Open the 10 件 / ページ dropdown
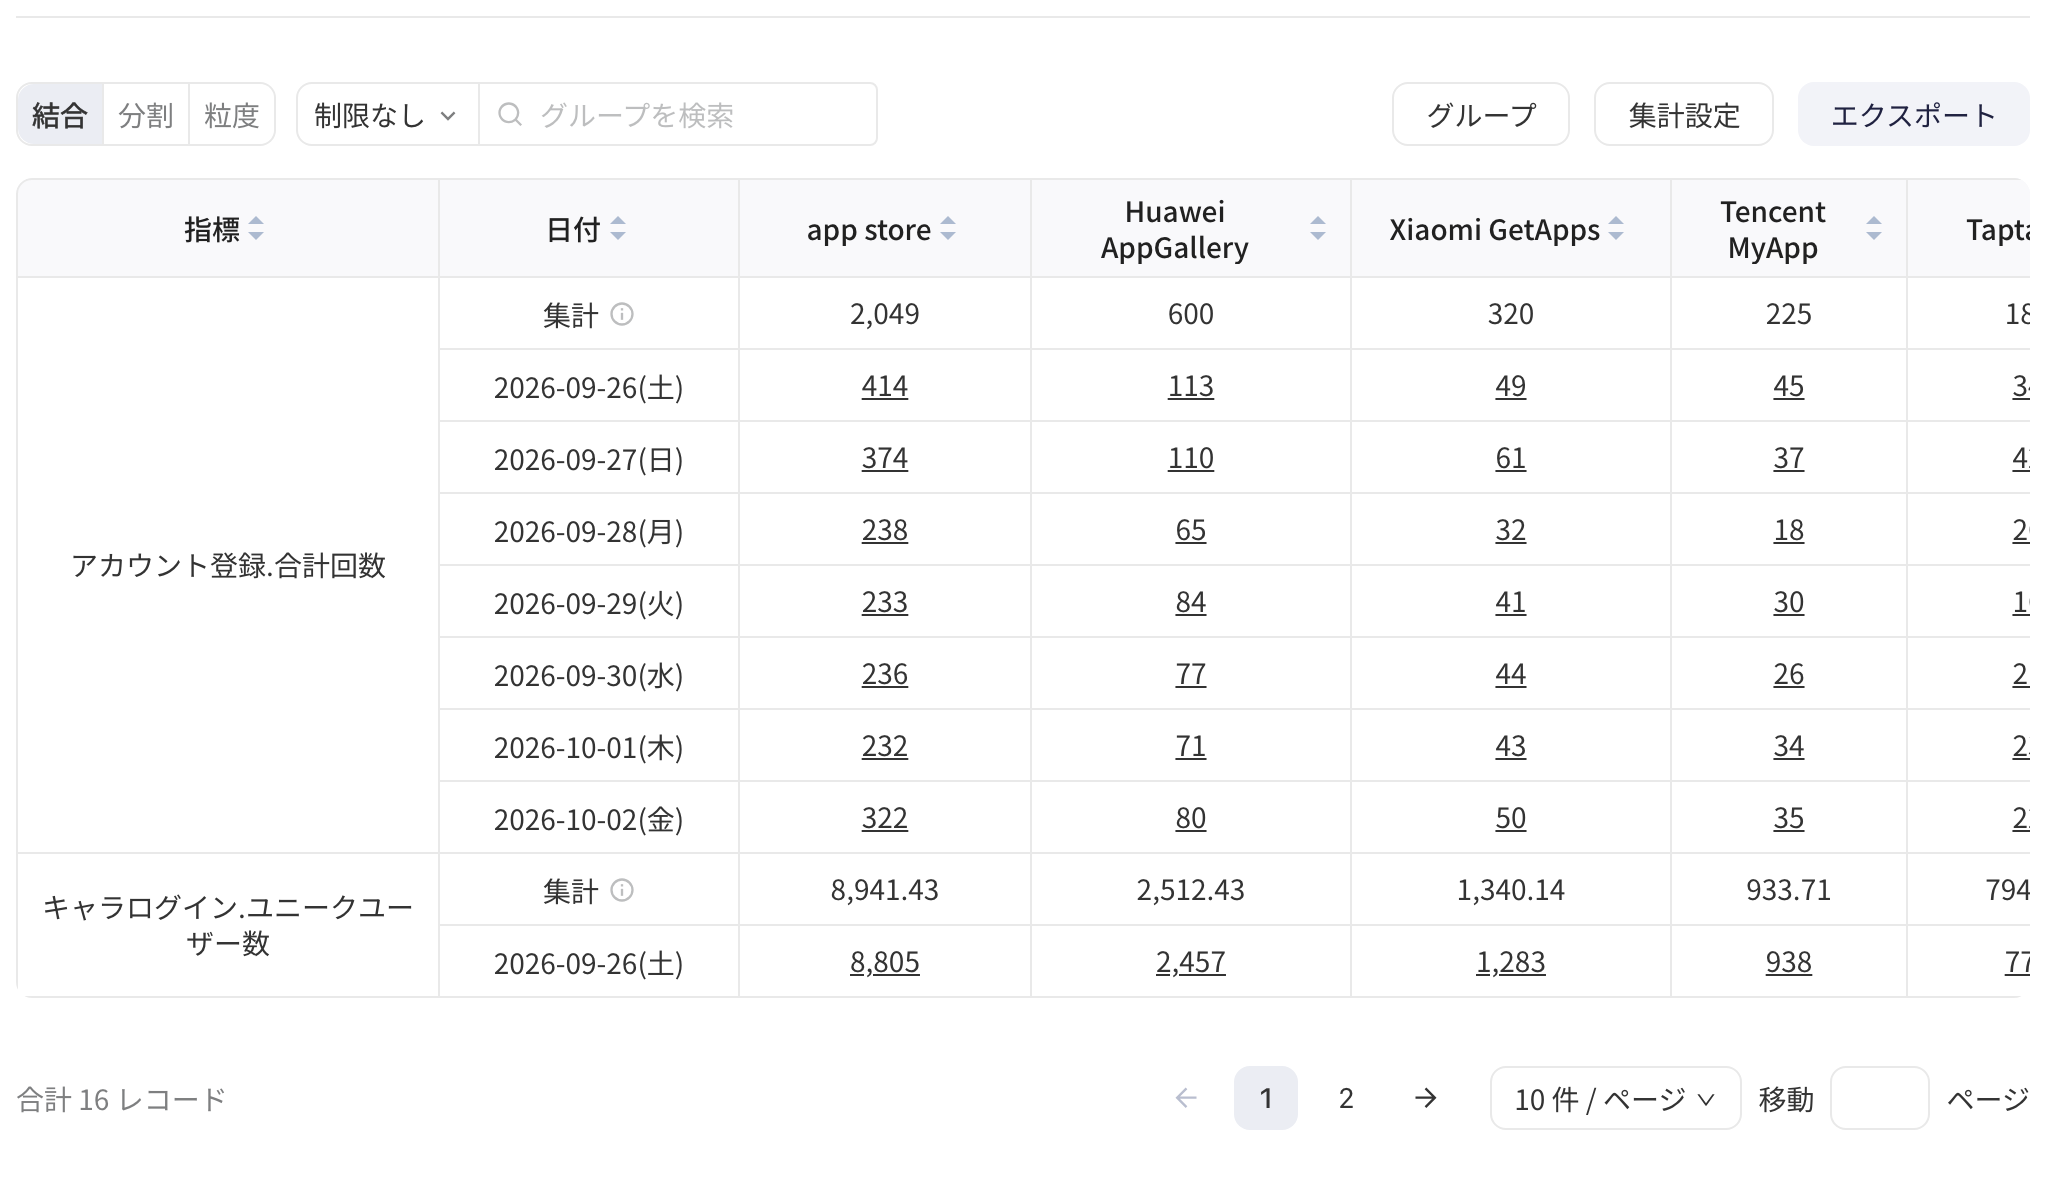This screenshot has width=2046, height=1198. click(1615, 1098)
